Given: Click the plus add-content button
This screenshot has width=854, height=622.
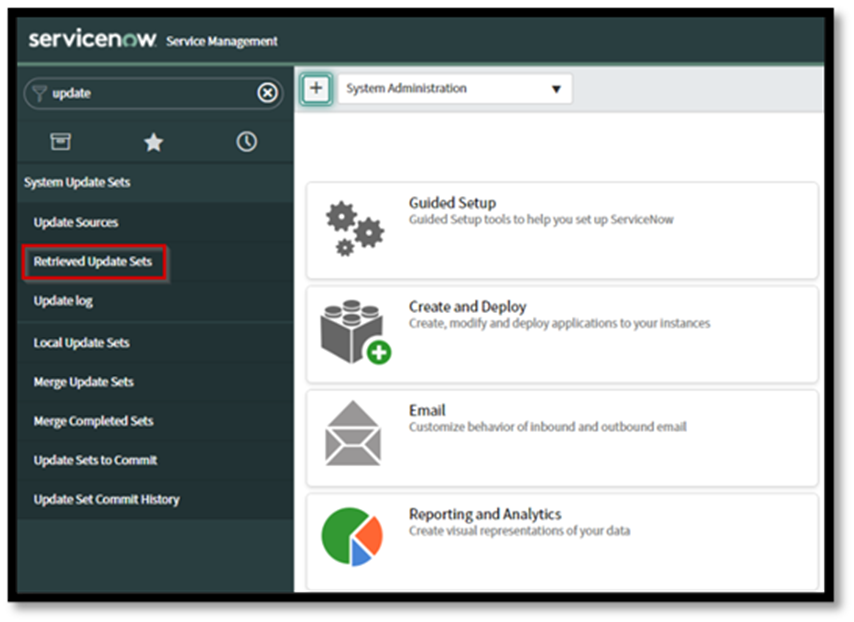Looking at the screenshot, I should (316, 88).
